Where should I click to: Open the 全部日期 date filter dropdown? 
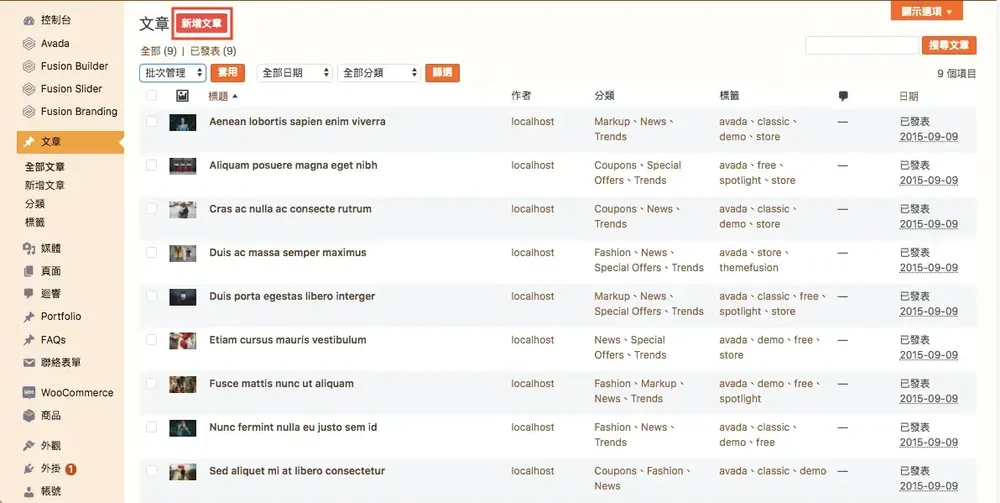click(x=295, y=73)
